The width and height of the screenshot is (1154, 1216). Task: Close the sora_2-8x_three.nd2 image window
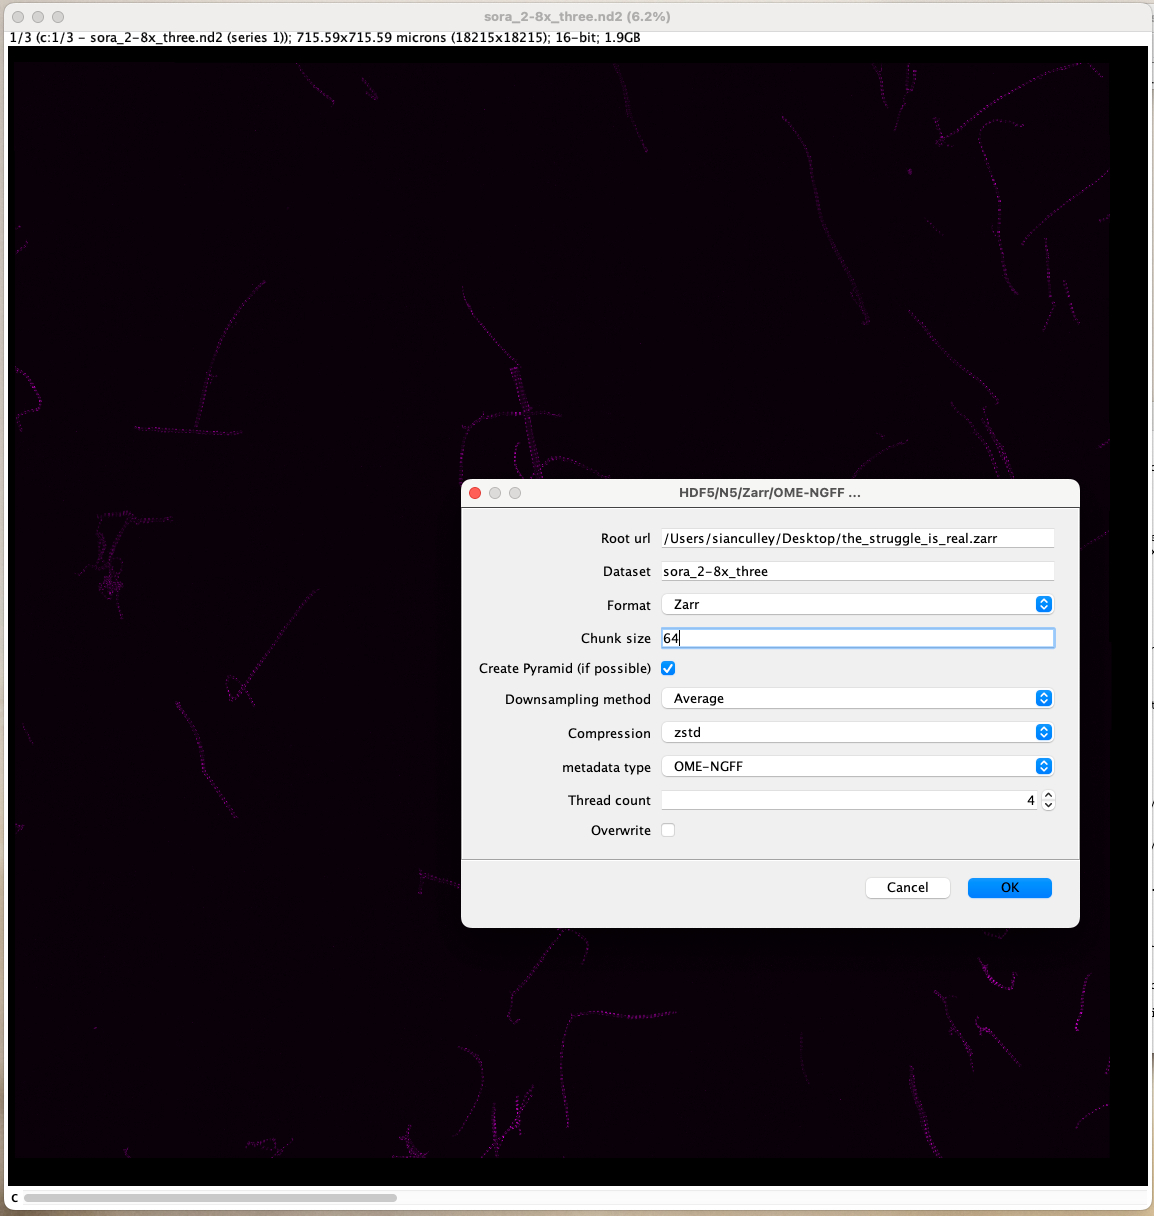coord(18,17)
